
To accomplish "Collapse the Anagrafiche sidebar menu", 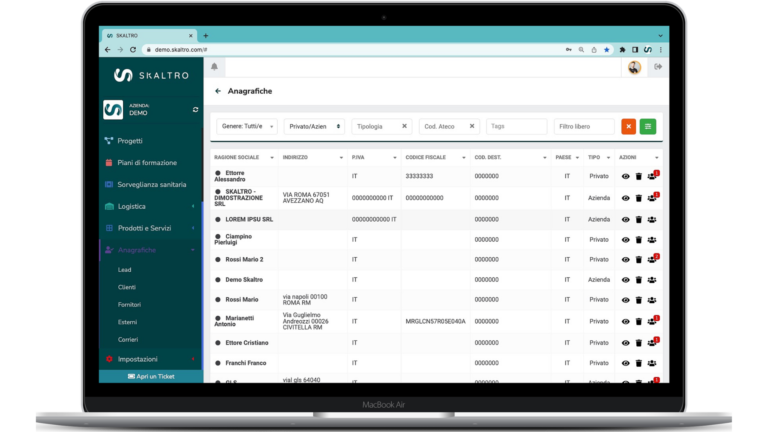I will 151,250.
